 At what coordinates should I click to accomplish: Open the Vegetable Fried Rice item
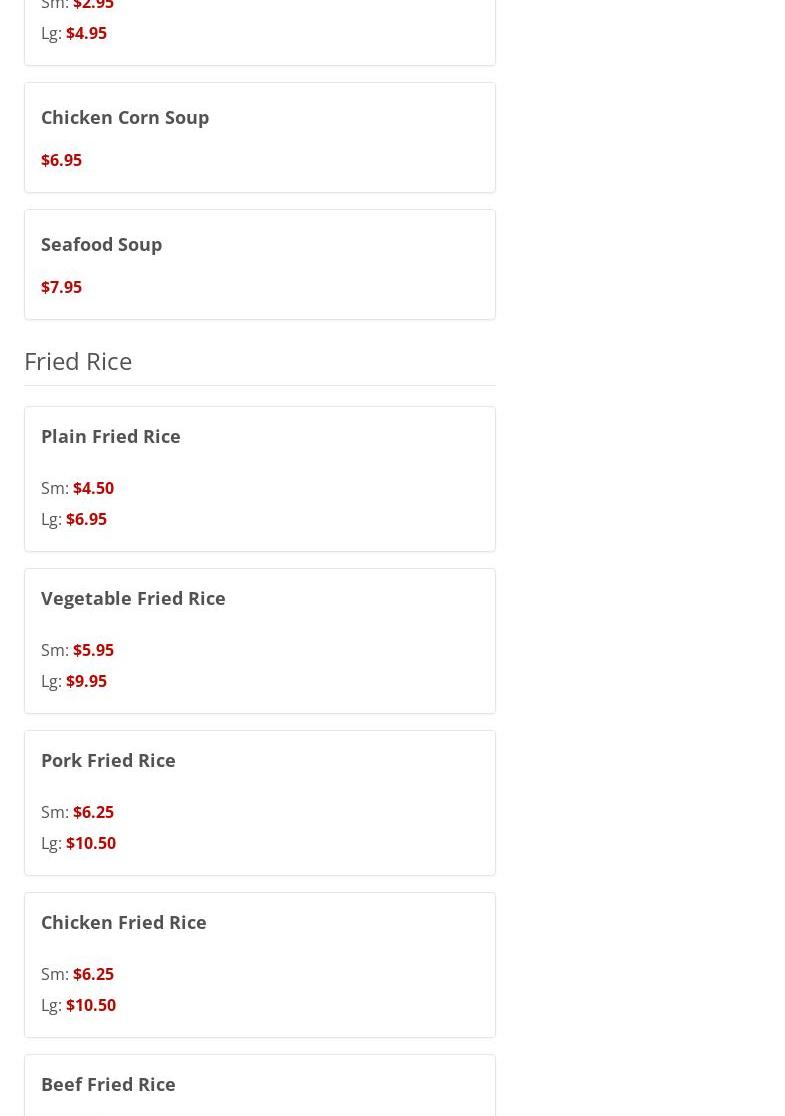(133, 598)
